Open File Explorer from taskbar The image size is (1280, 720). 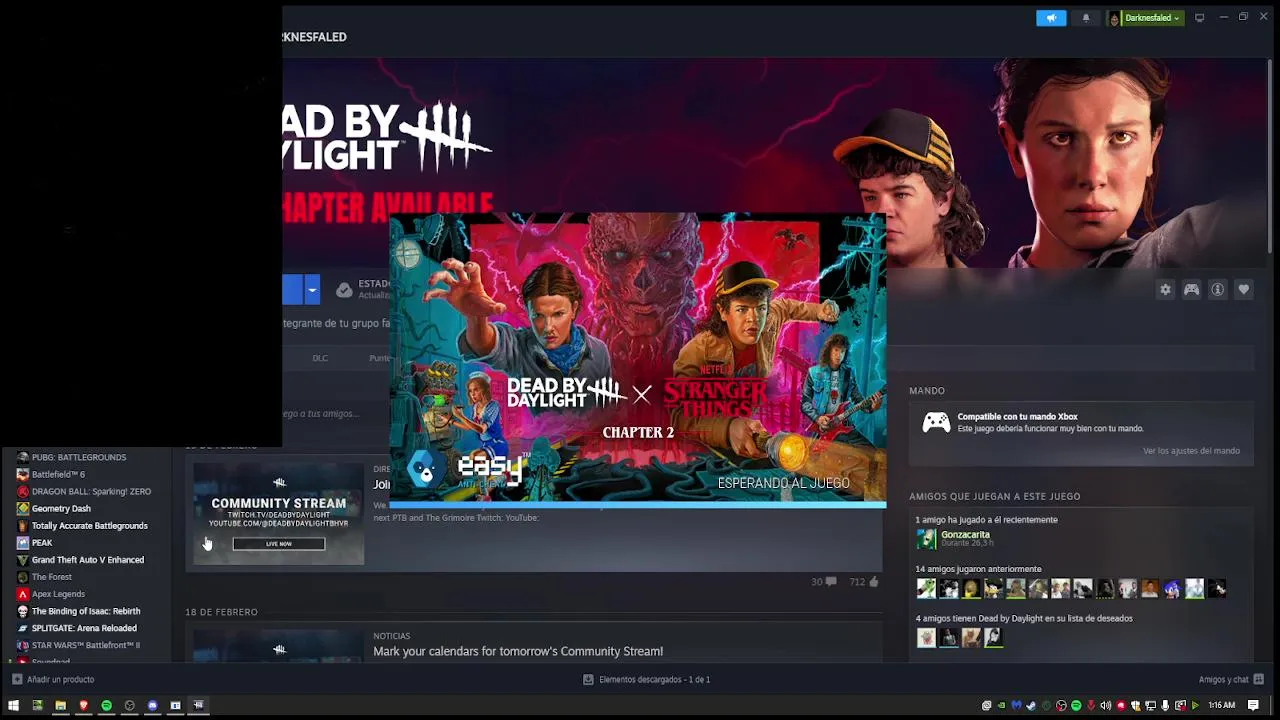(60, 705)
